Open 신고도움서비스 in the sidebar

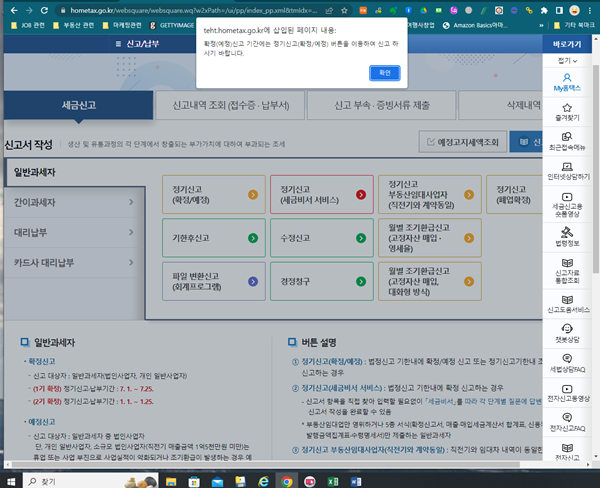click(568, 304)
